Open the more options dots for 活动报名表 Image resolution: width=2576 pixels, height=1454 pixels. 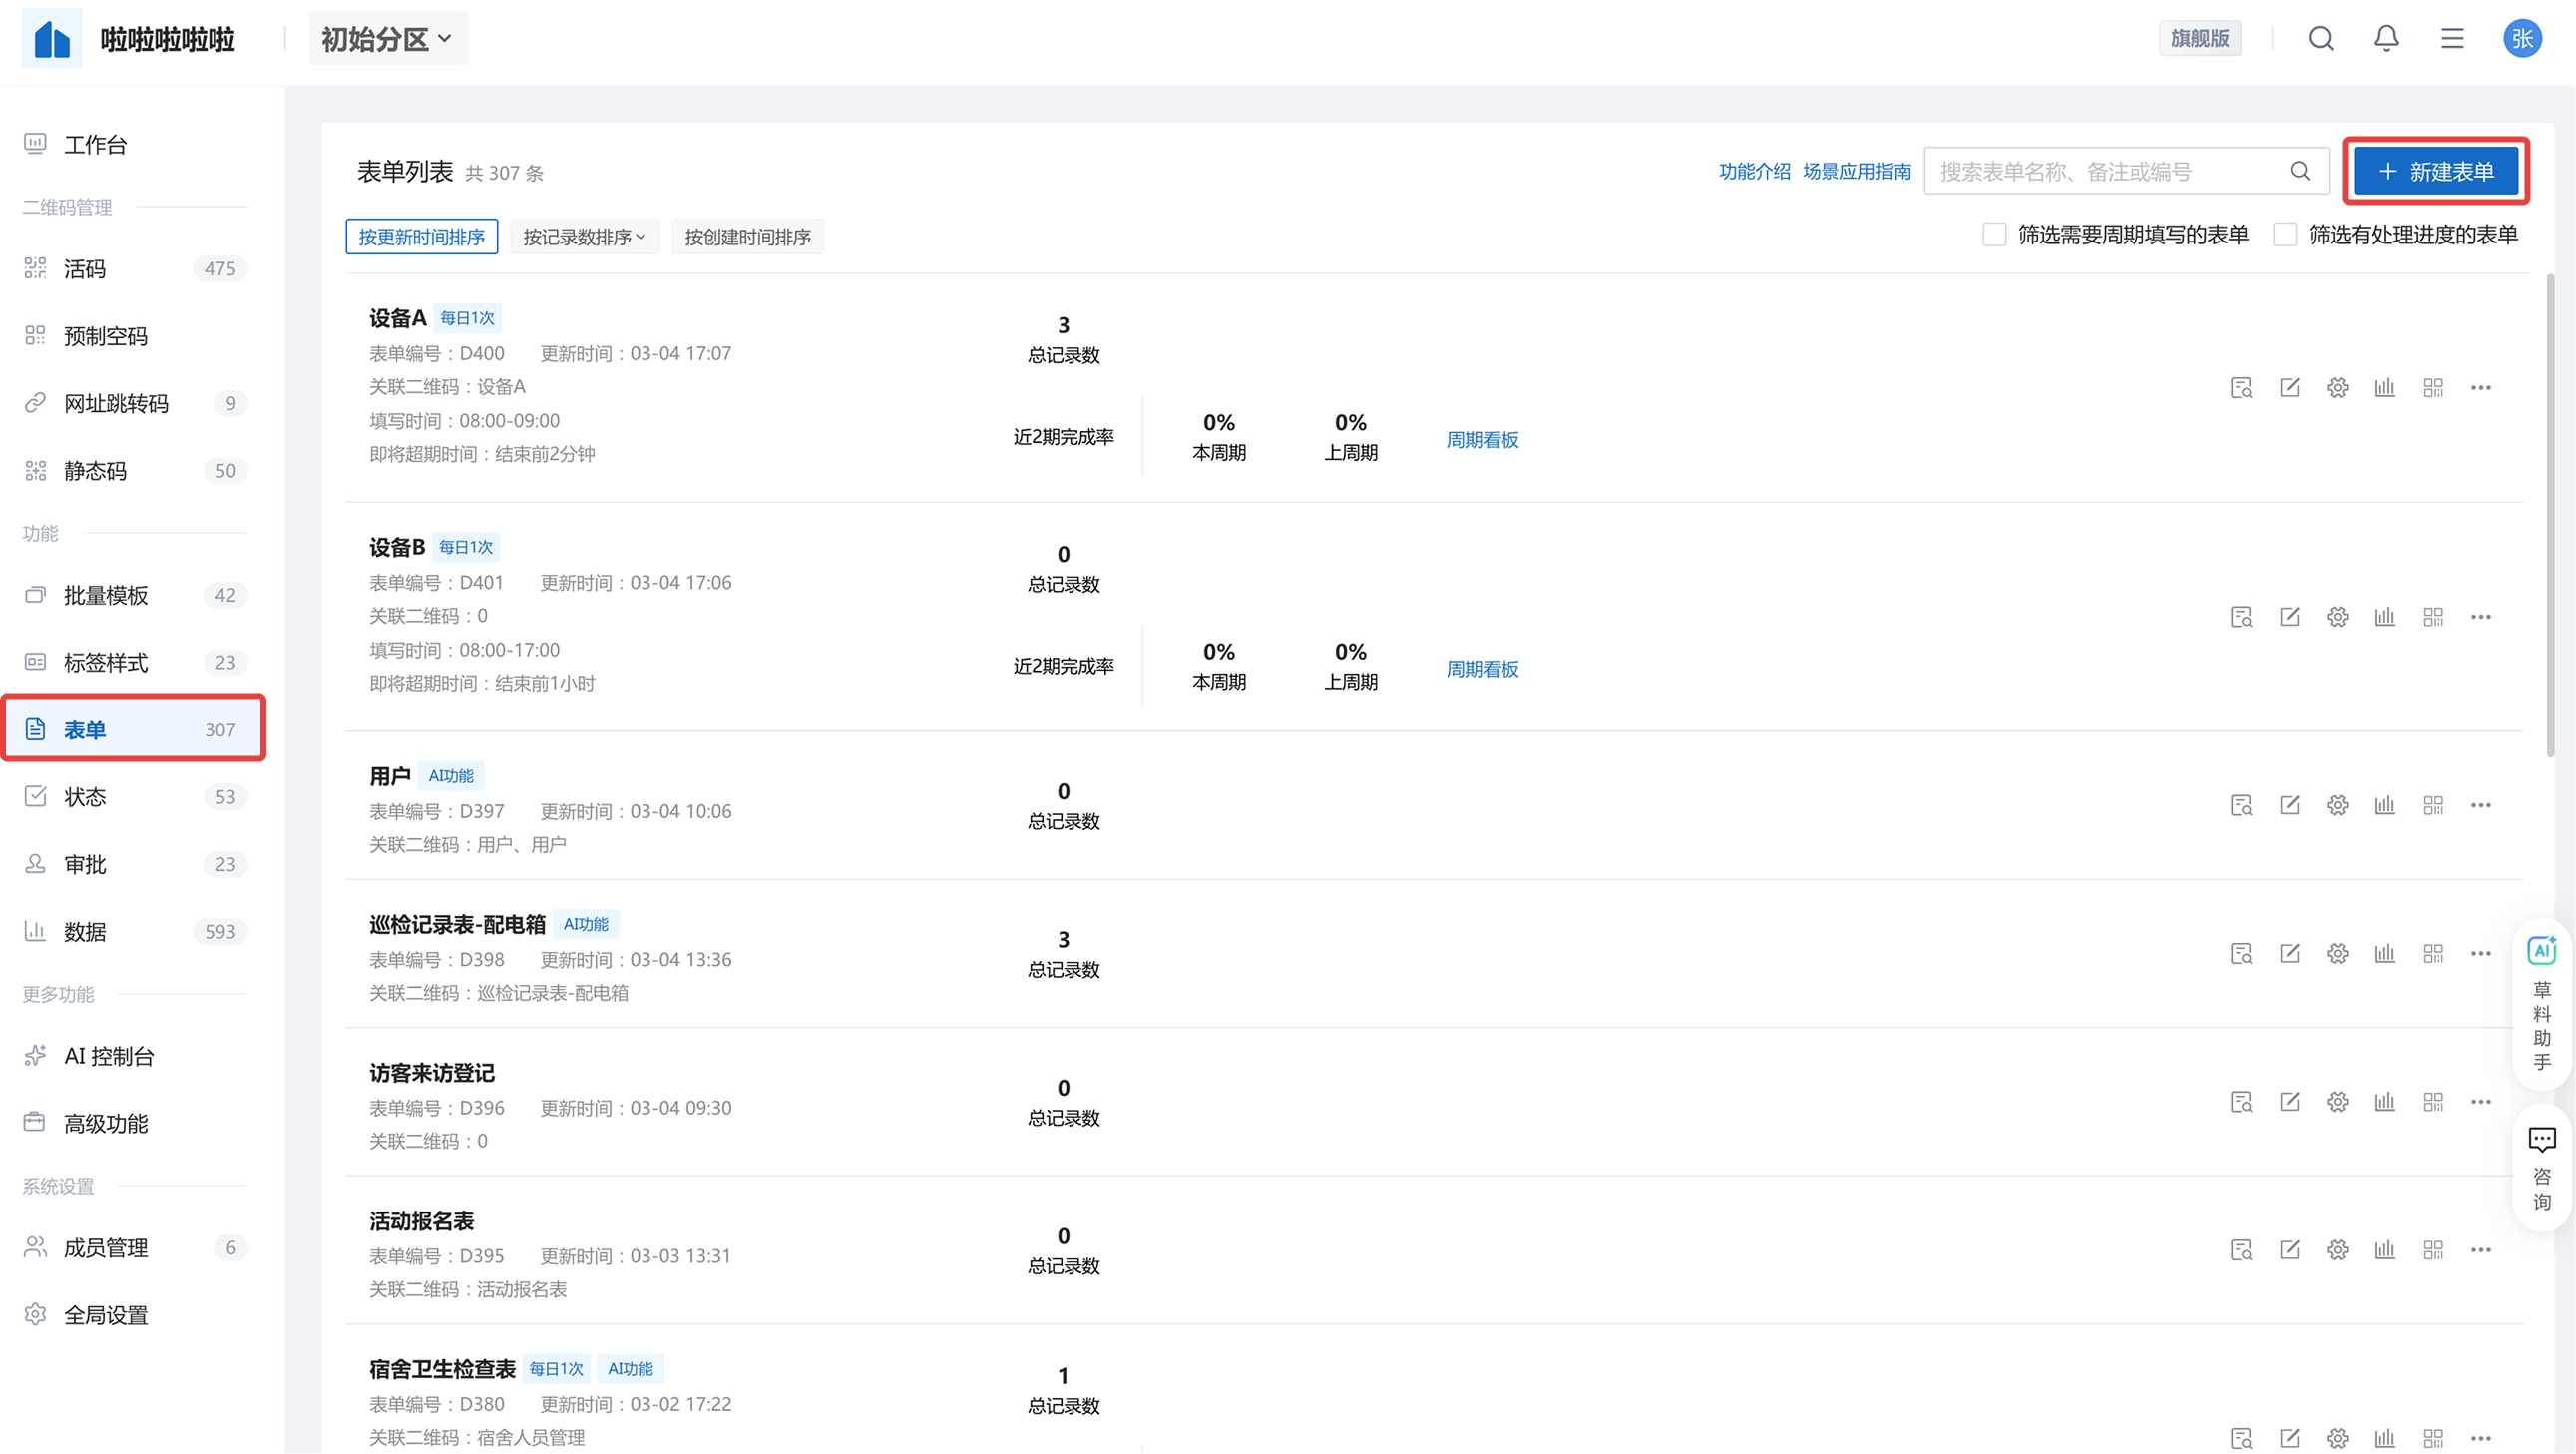2480,1250
